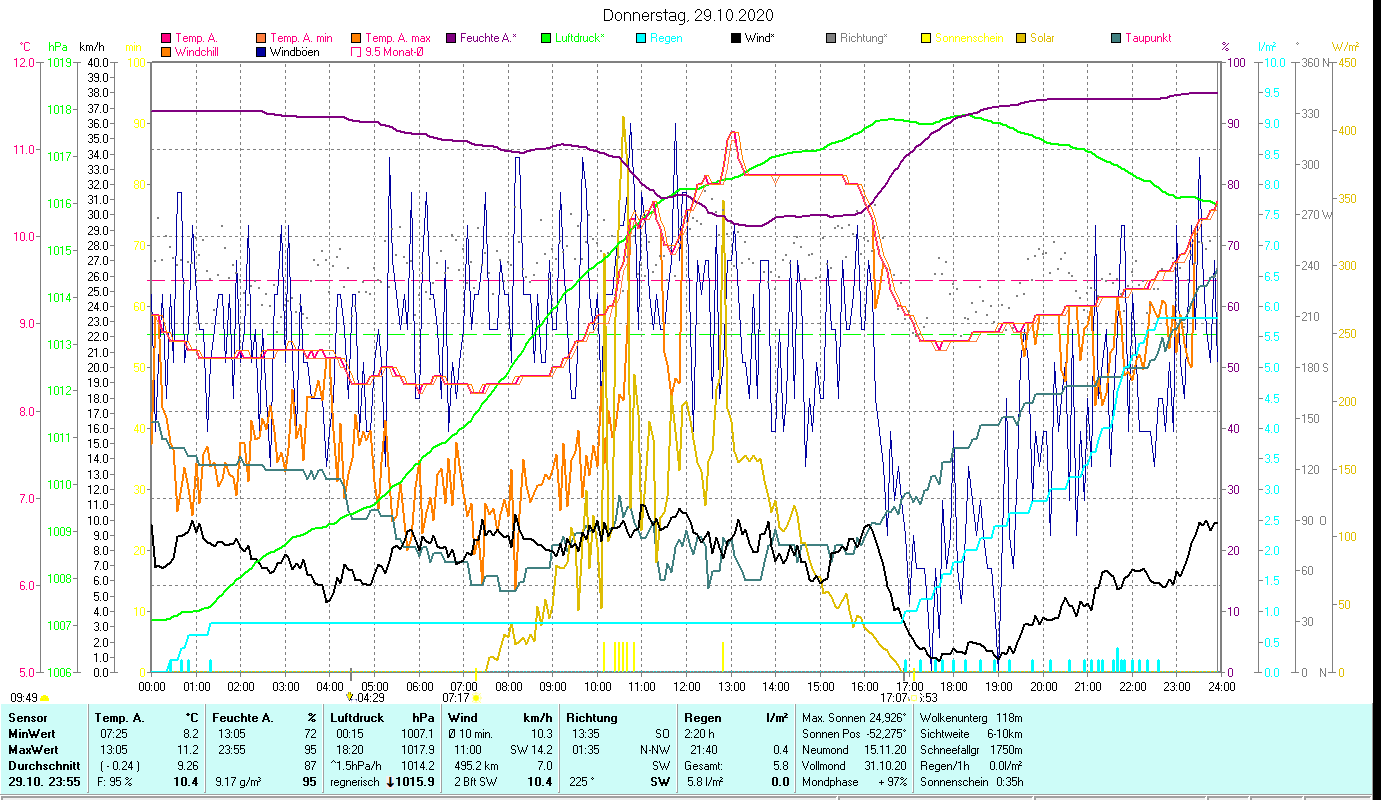Click the dark blue Windböen legend swatch
This screenshot has height=800, width=1381.
pos(262,51)
